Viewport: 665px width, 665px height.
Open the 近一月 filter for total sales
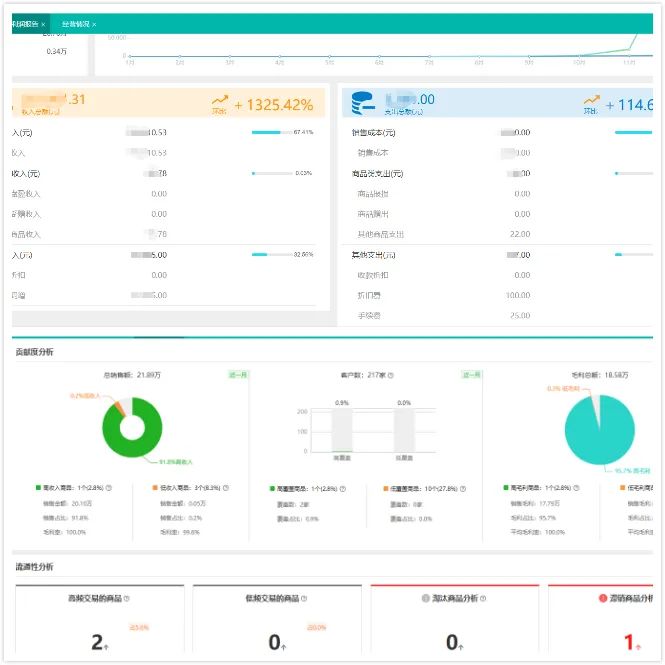(239, 375)
